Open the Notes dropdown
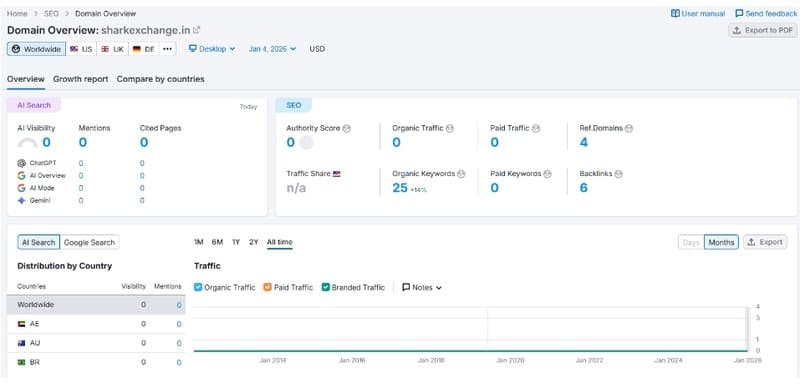This screenshot has height=388, width=800. click(x=421, y=287)
